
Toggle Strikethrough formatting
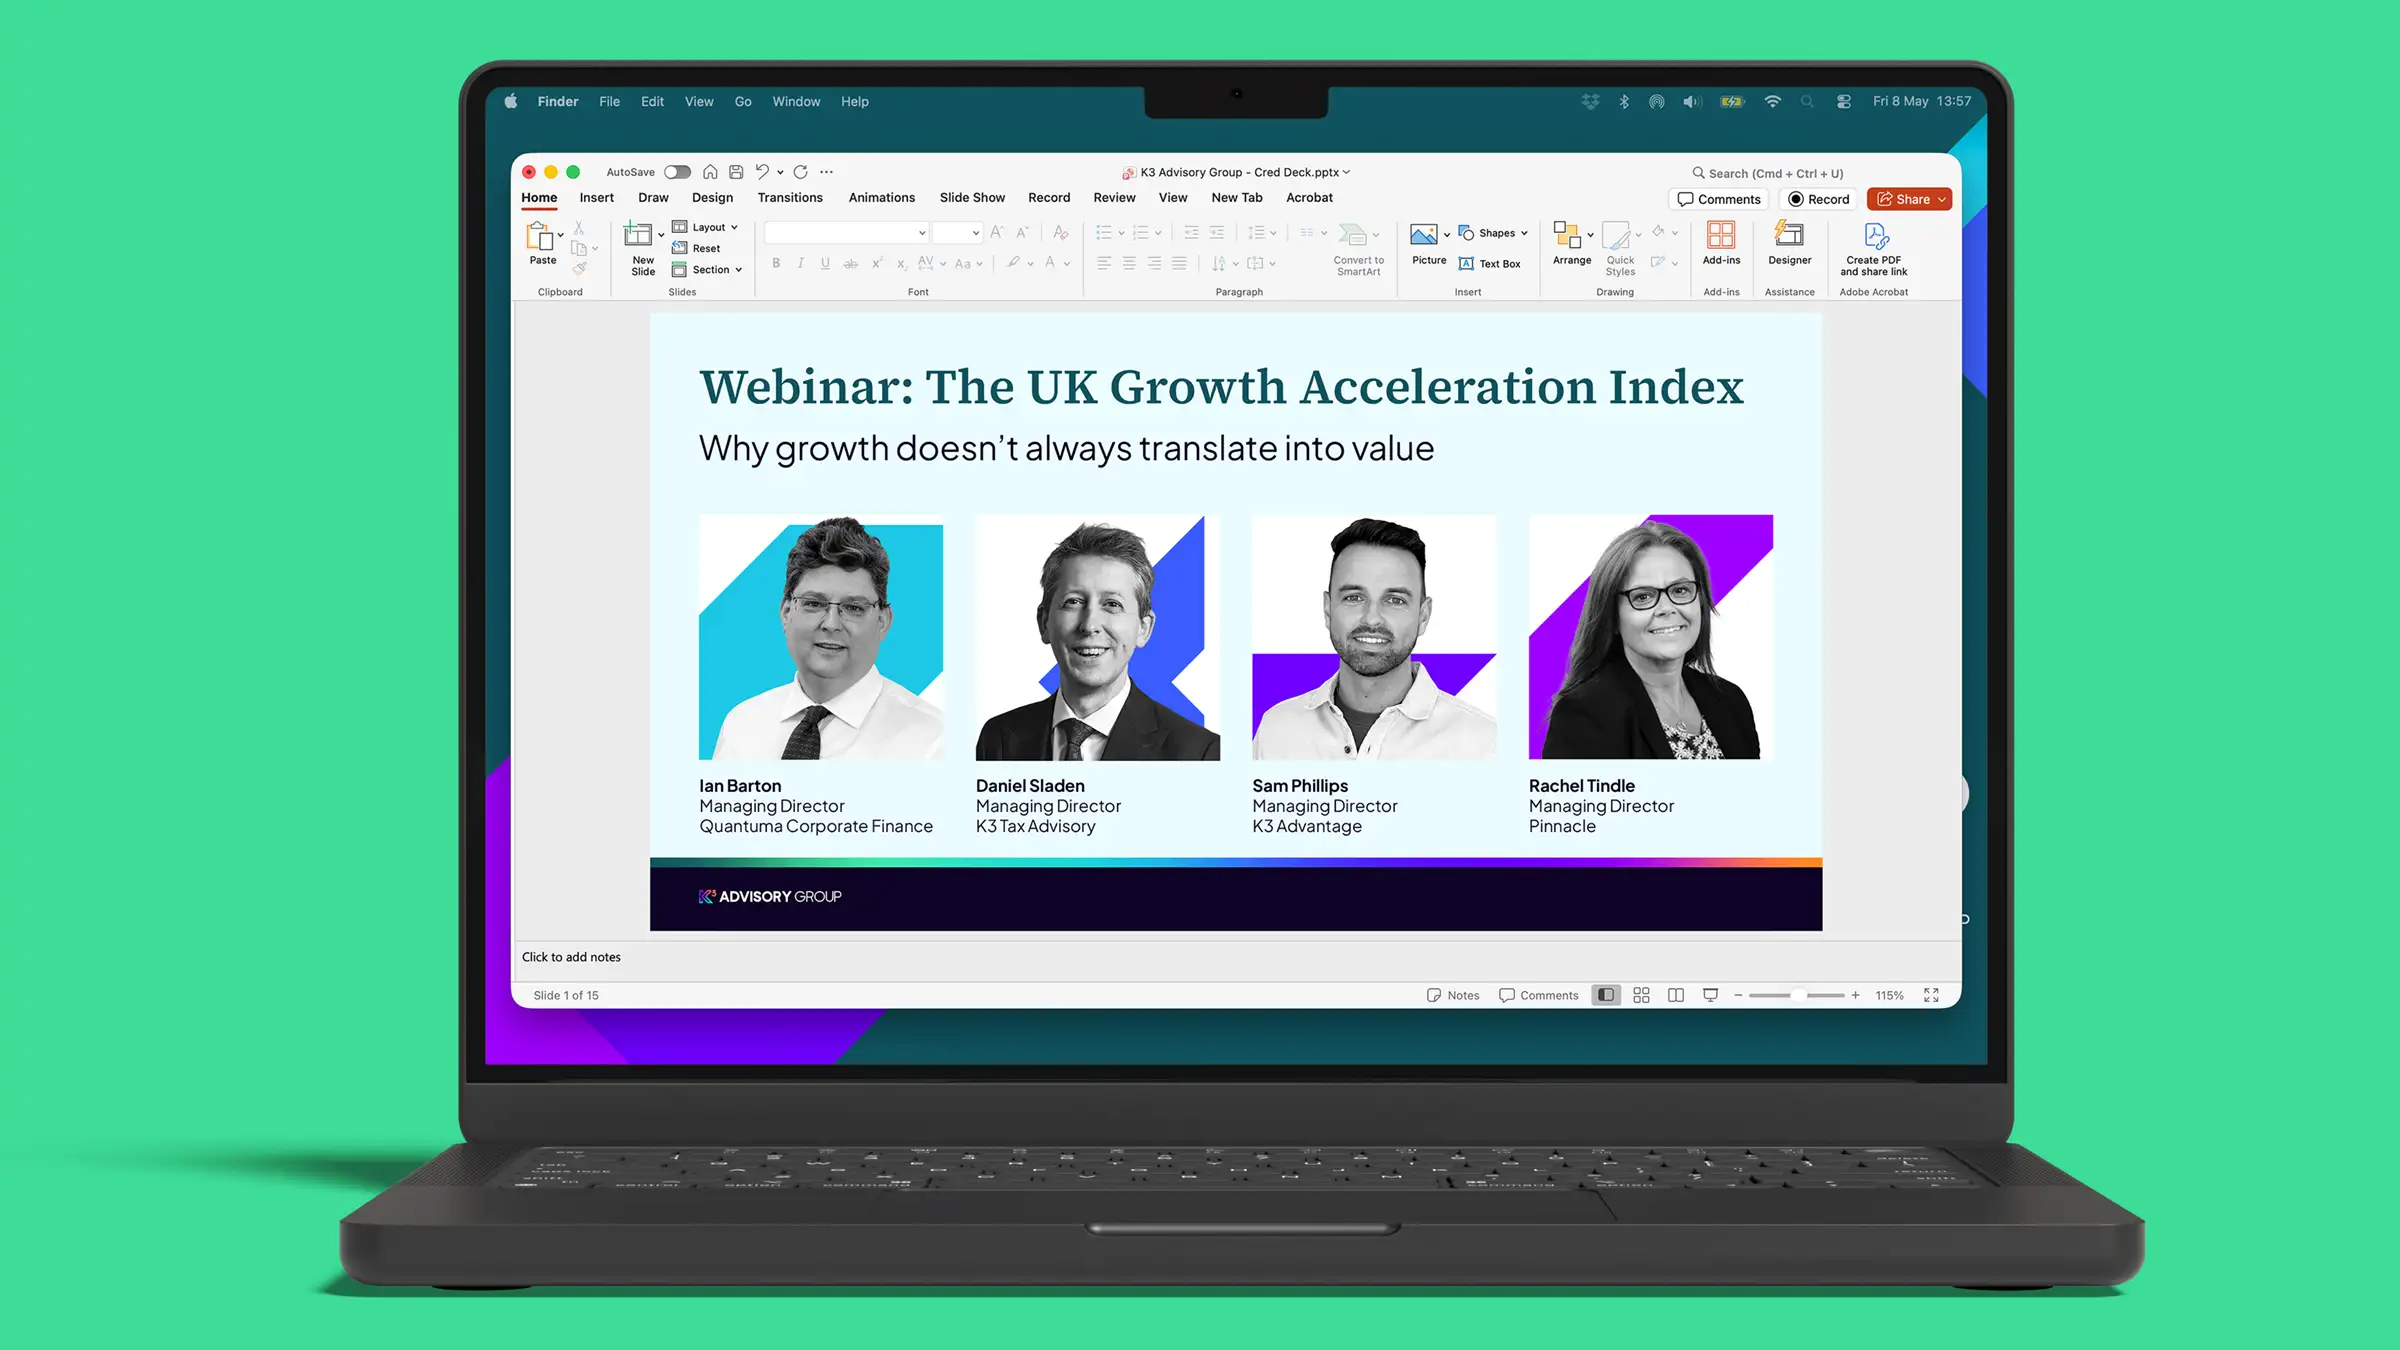850,263
